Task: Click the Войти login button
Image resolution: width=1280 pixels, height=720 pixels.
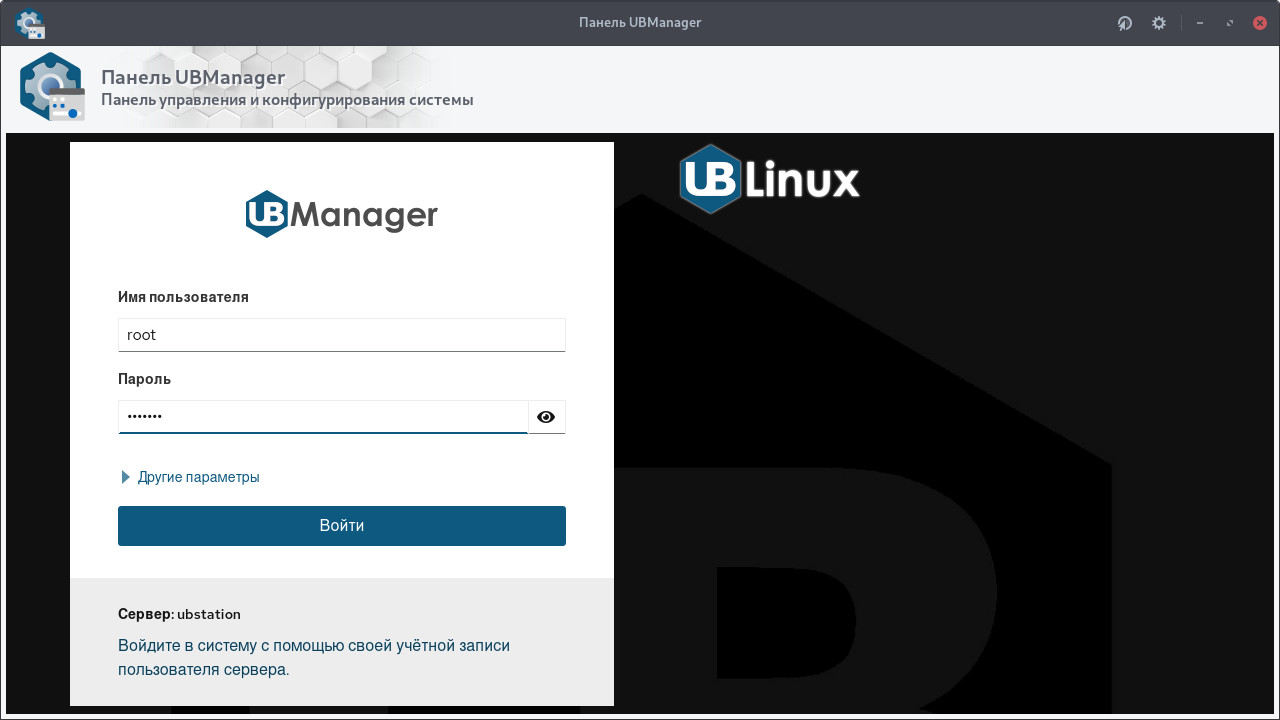Action: [x=342, y=526]
